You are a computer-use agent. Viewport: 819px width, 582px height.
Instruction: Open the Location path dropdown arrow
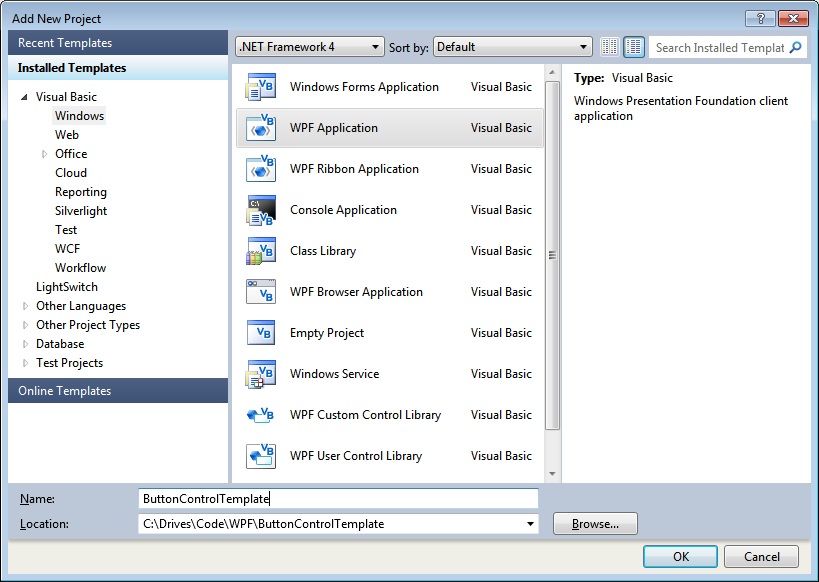coord(530,523)
